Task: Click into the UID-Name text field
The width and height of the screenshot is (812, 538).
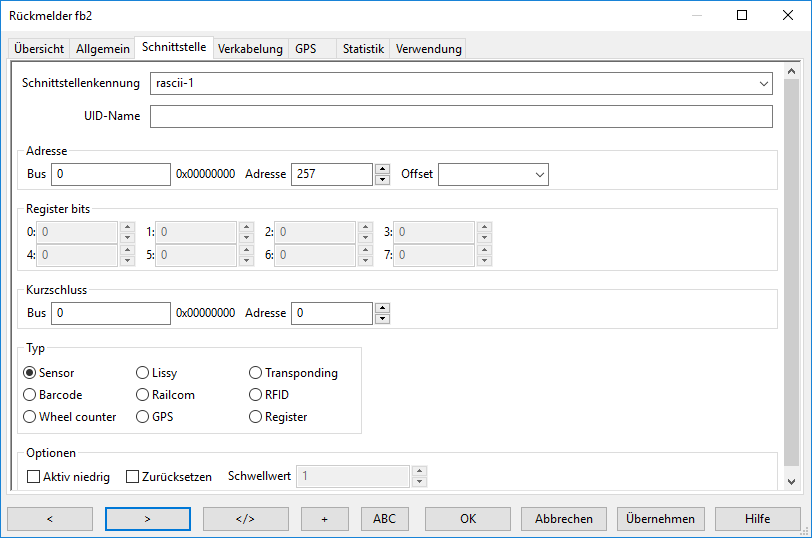Action: 461,117
